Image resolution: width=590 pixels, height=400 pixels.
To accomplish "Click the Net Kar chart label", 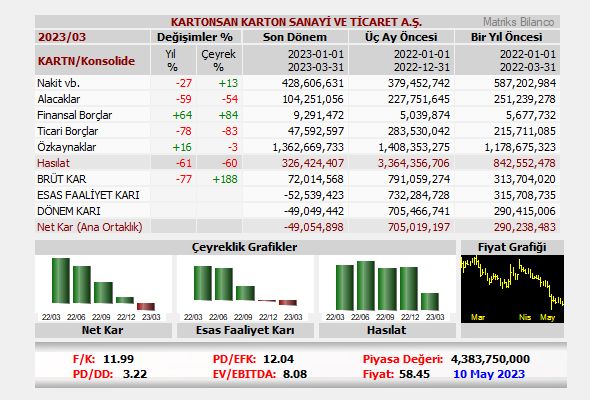I will (102, 330).
